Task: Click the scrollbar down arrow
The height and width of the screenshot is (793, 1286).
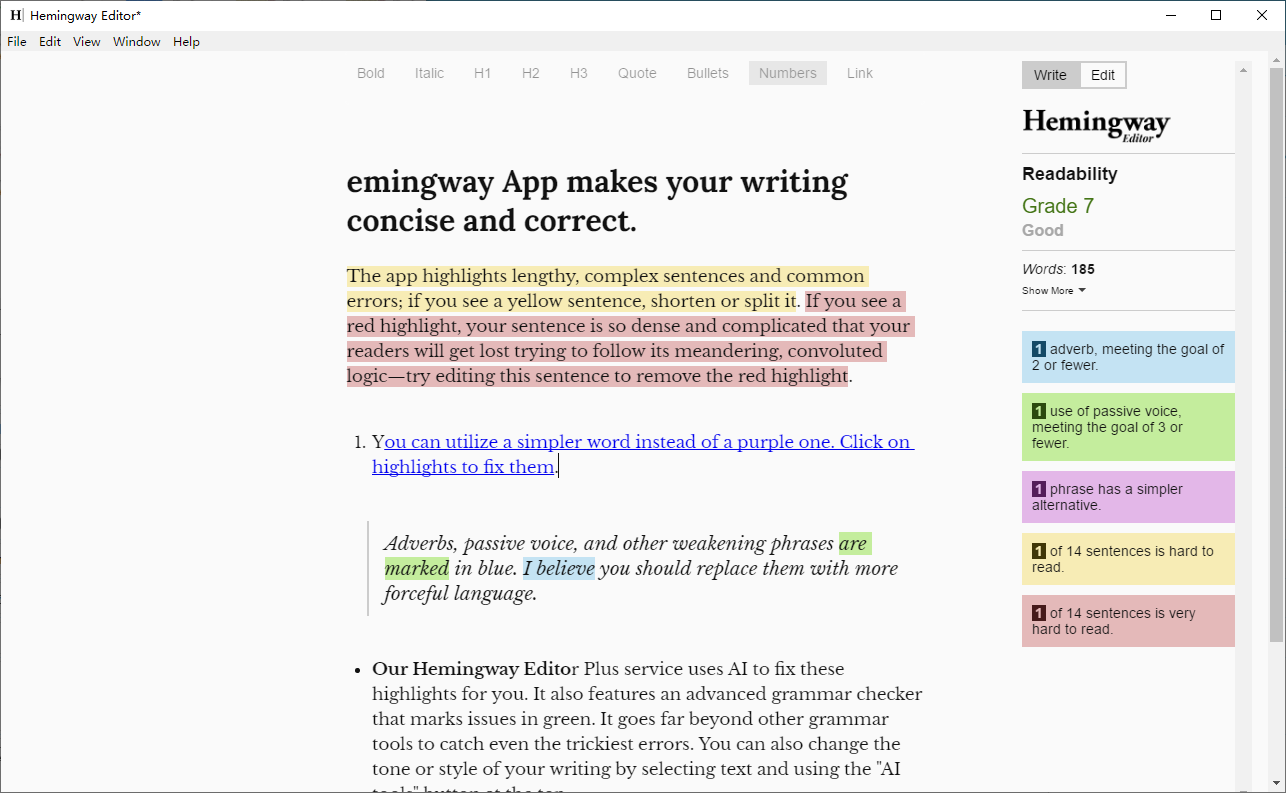Action: 1276,783
